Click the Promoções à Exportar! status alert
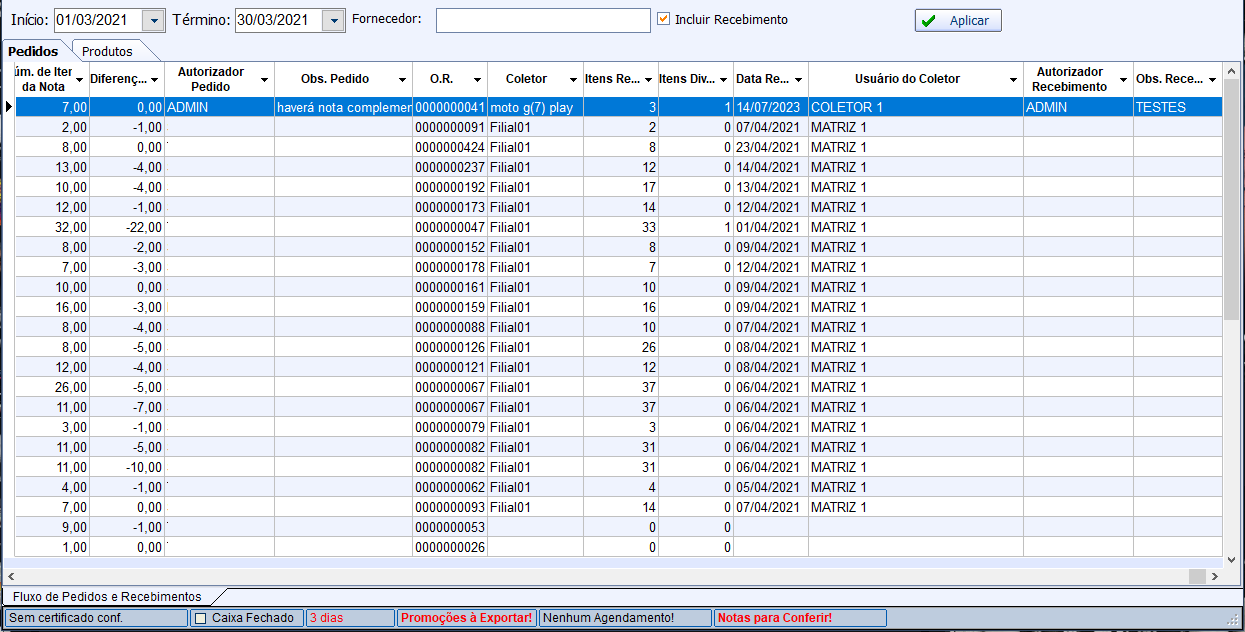Image resolution: width=1245 pixels, height=632 pixels. coord(466,618)
